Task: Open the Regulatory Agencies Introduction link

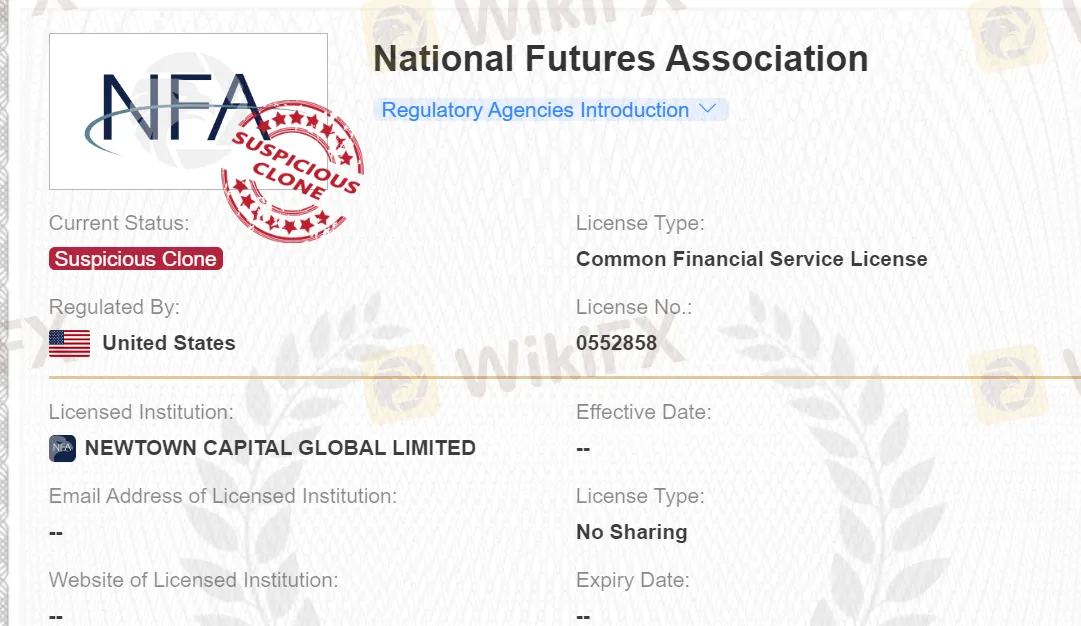Action: tap(535, 110)
